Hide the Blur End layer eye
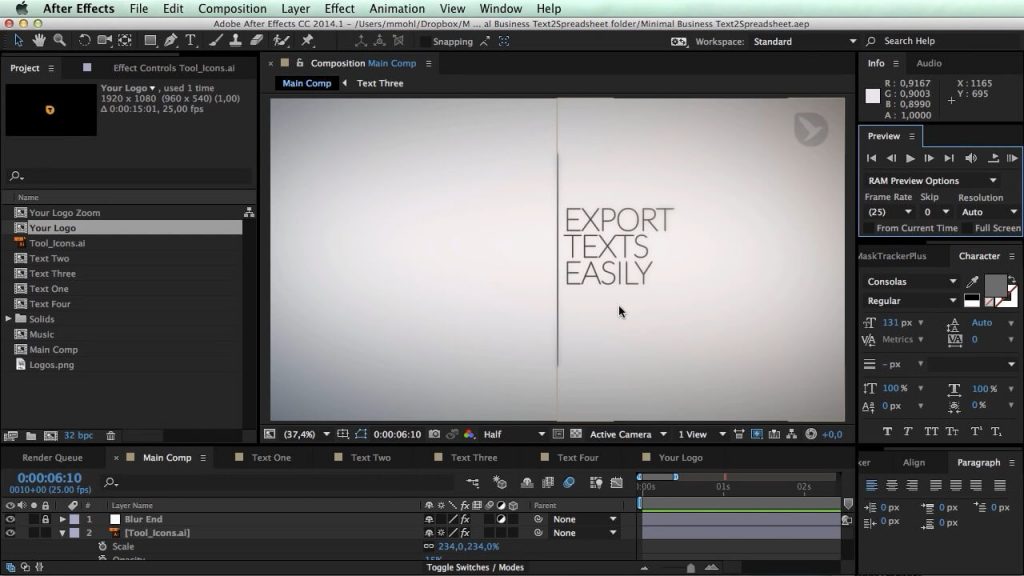Viewport: 1024px width, 576px height. (11, 519)
